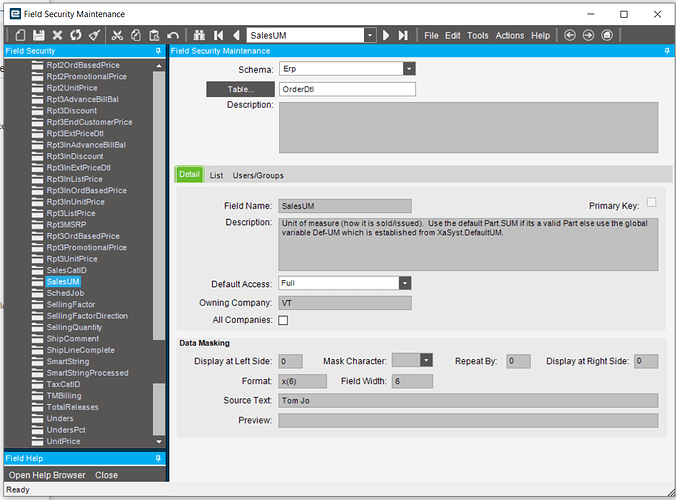Open search with the binoculars icon

click(x=199, y=35)
